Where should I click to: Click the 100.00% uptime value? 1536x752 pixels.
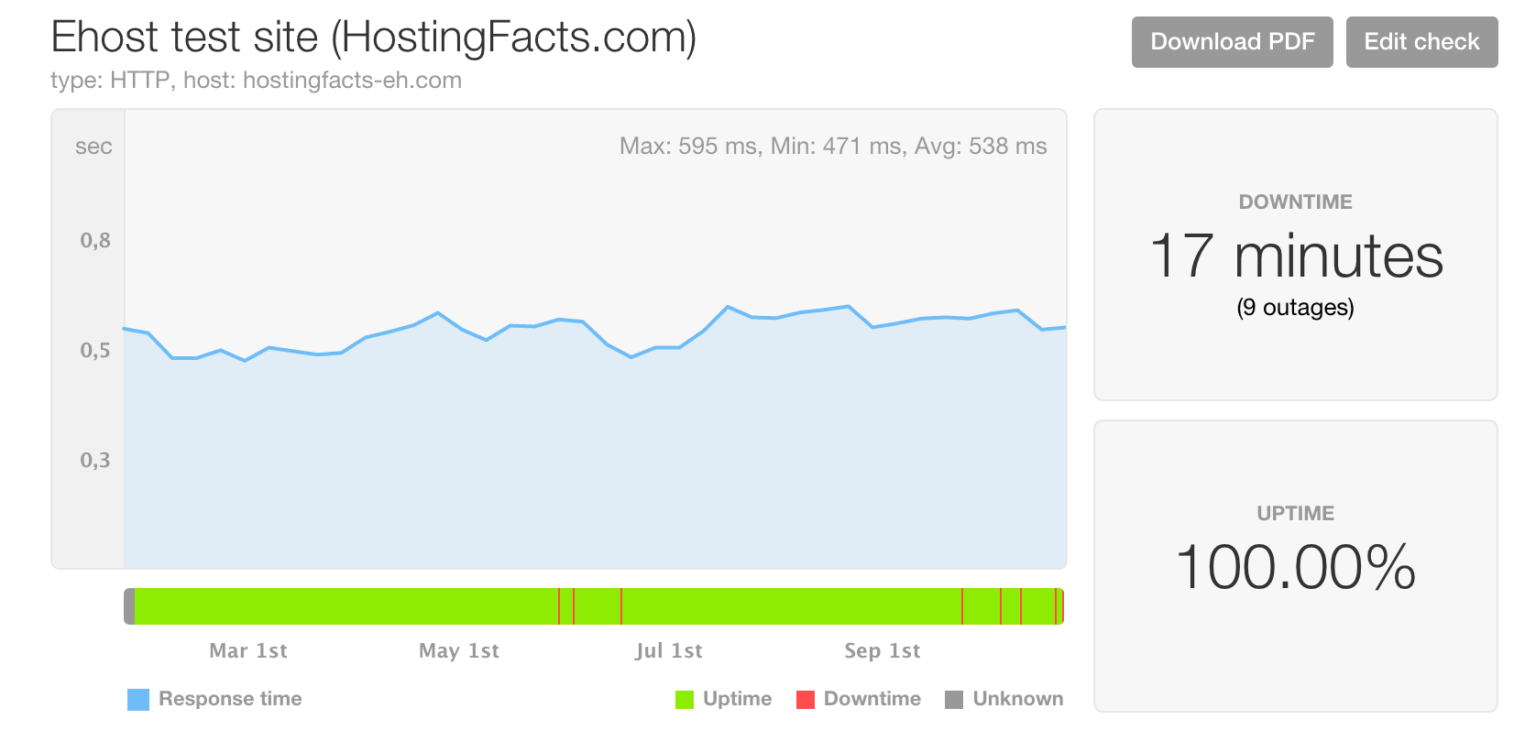pyautogui.click(x=1296, y=567)
